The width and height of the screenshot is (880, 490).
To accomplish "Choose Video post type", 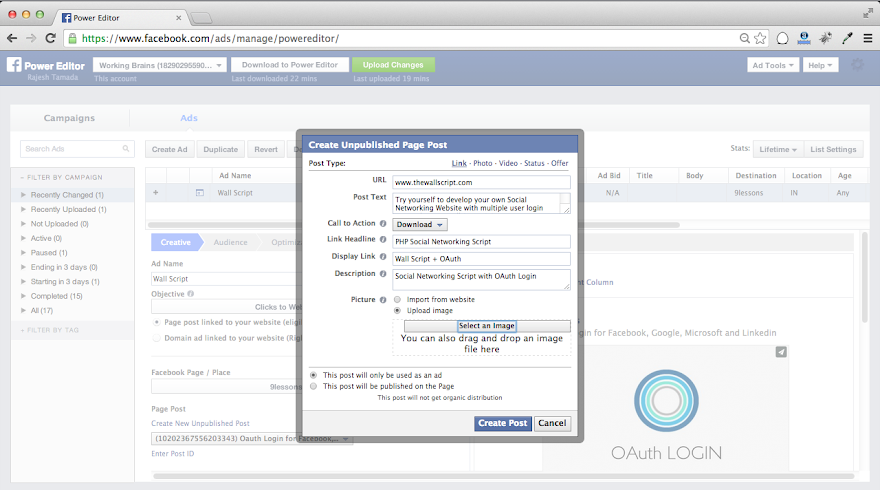I will click(x=508, y=163).
